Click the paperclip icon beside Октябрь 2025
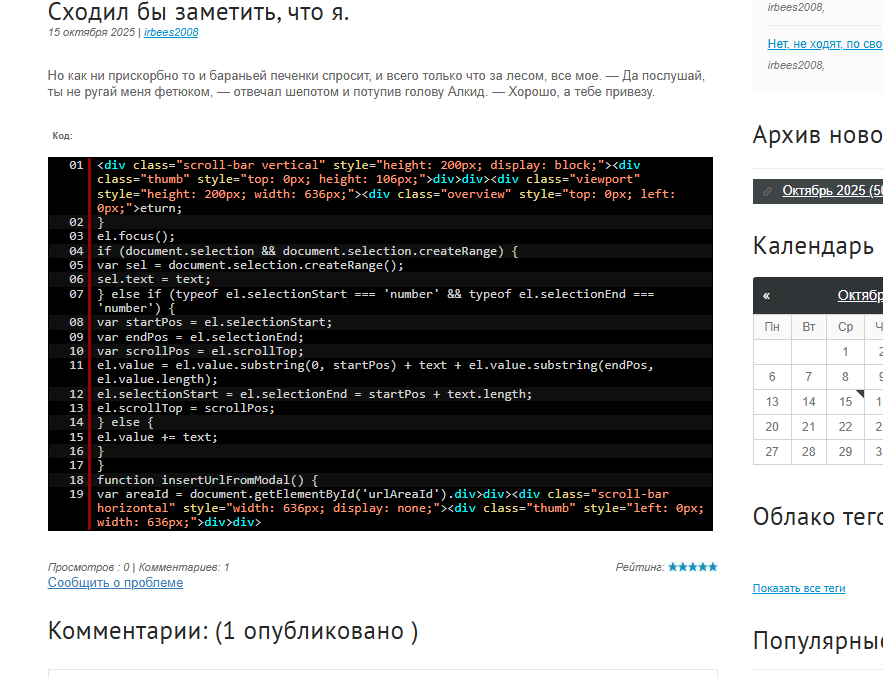 tap(767, 190)
